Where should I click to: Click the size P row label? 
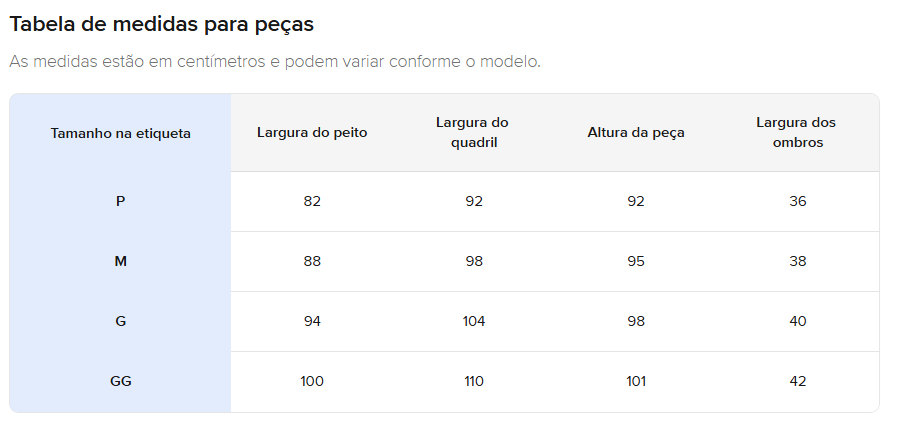click(x=121, y=201)
